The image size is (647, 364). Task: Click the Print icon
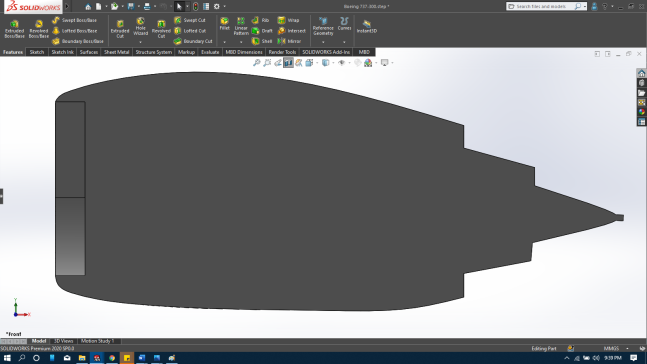[x=147, y=6]
